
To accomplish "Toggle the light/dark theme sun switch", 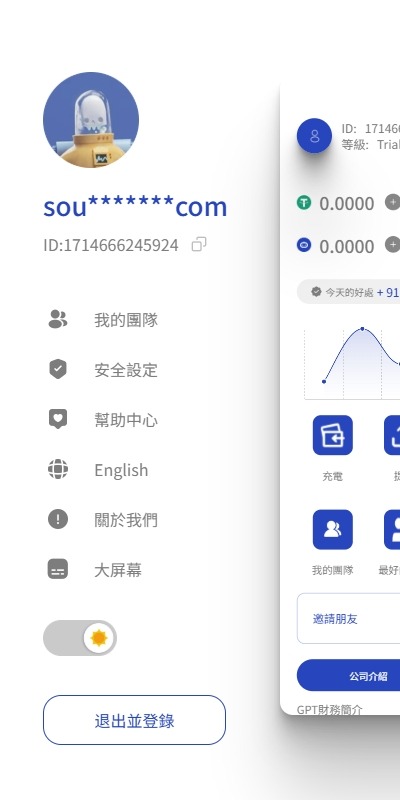I will tap(80, 638).
